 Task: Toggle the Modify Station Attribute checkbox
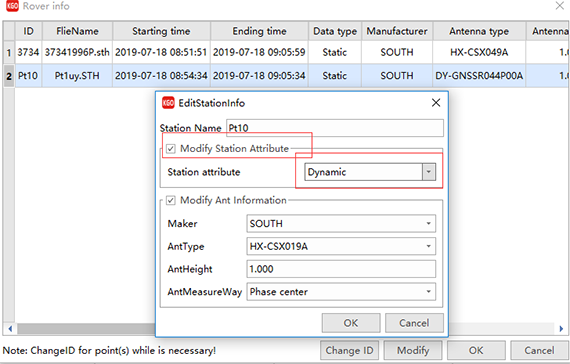[170, 149]
